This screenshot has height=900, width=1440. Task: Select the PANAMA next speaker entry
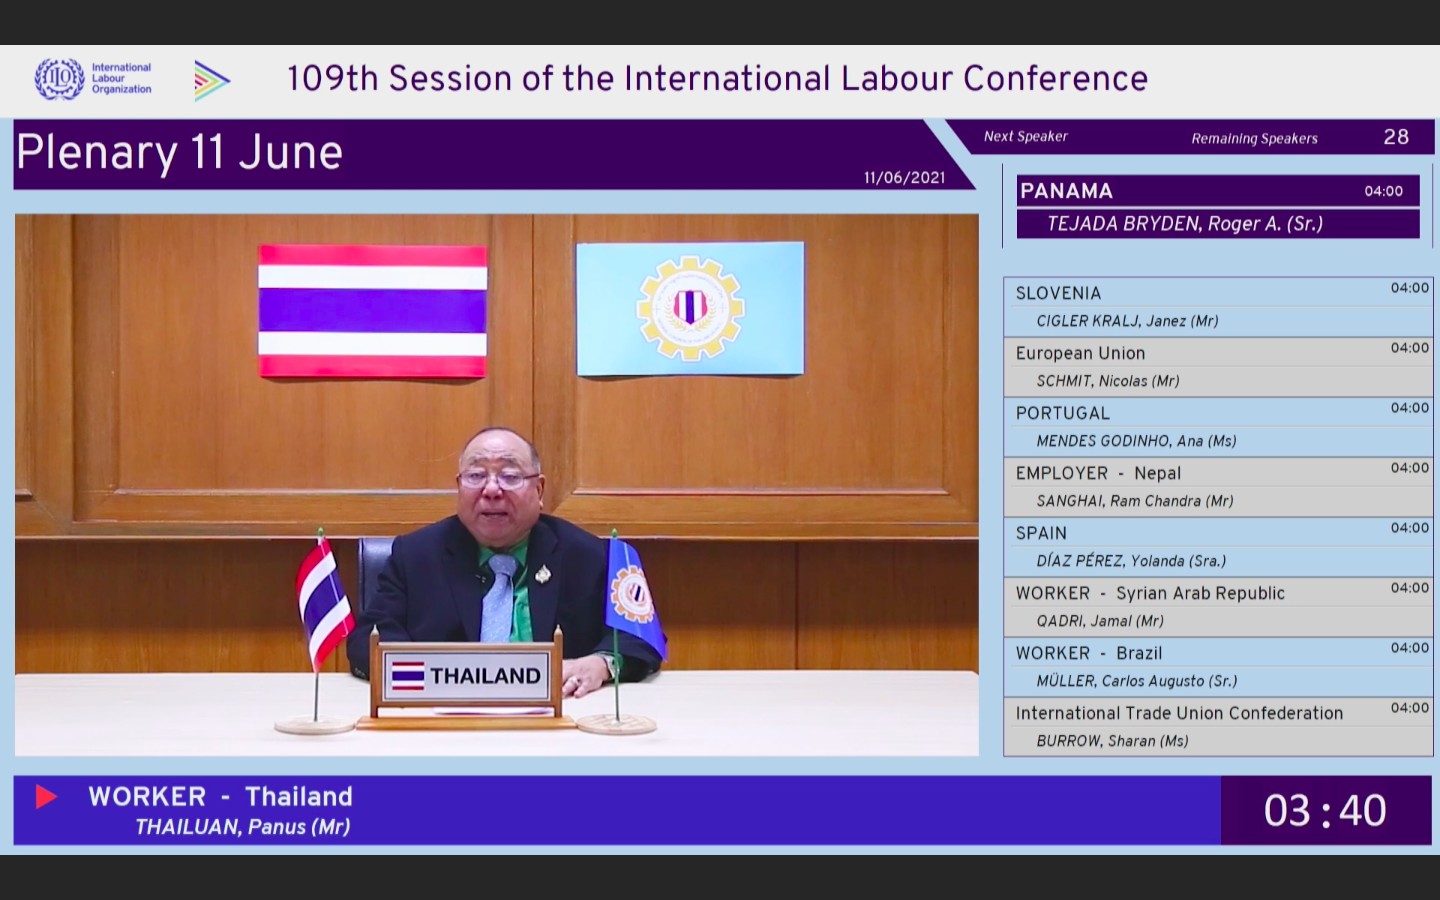coord(1217,207)
